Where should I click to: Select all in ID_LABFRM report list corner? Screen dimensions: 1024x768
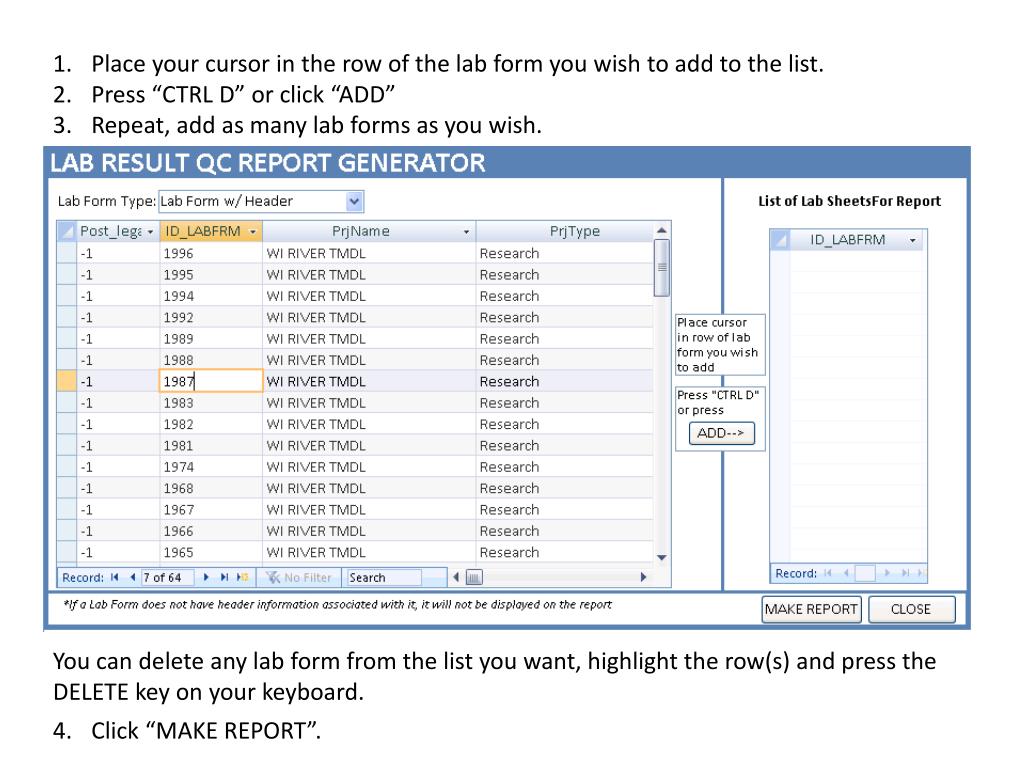point(780,240)
